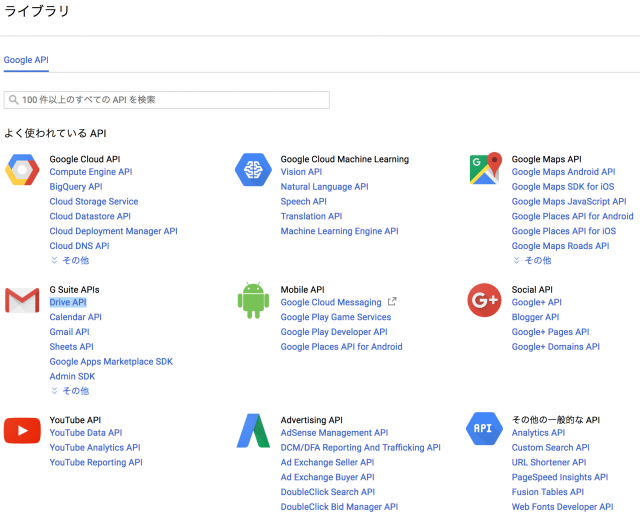Click the Gmail envelope icon
The height and width of the screenshot is (524, 640).
tap(22, 300)
